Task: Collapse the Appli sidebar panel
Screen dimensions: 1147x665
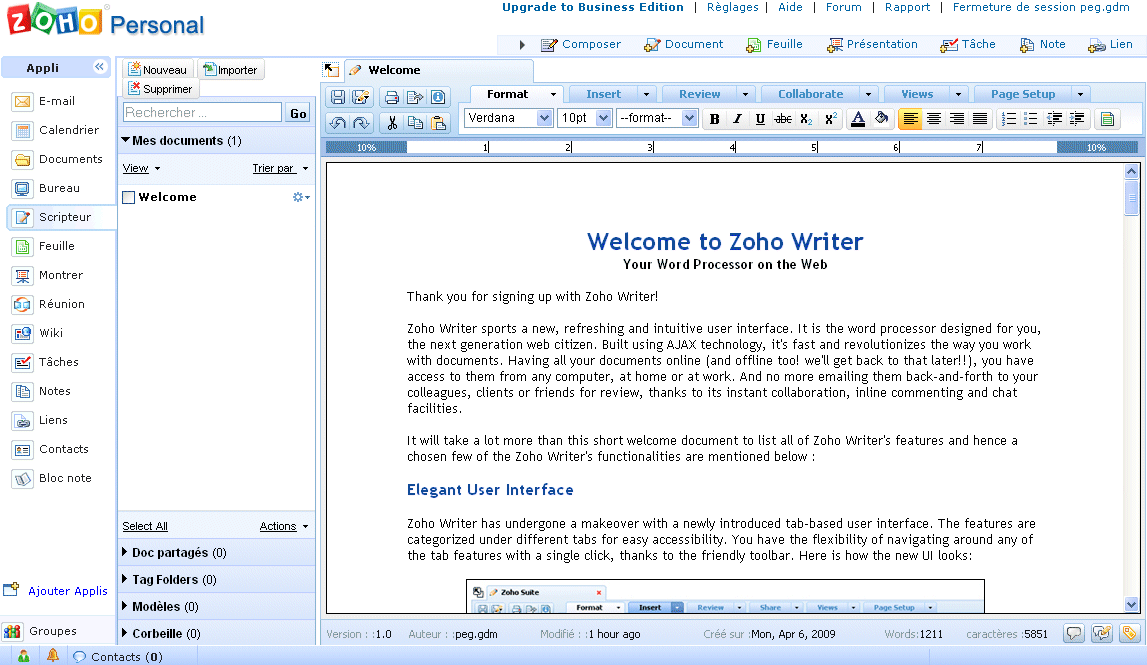Action: 99,67
